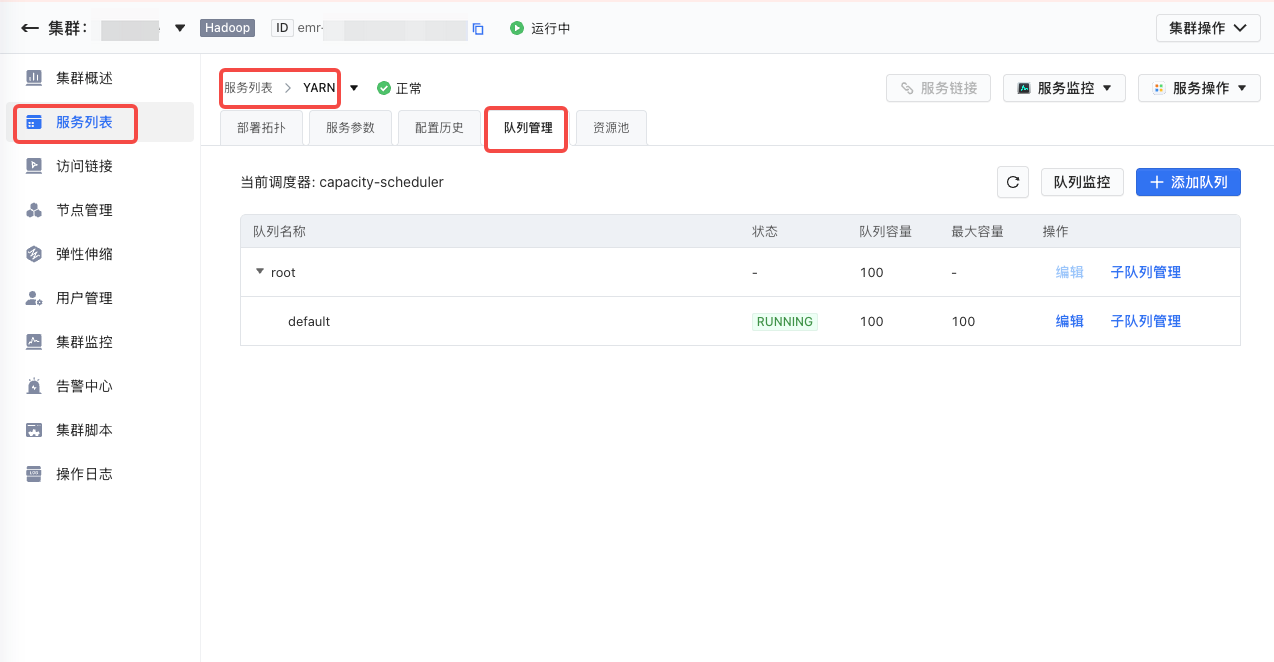Click the 集群概述 chart icon in sidebar
This screenshot has width=1274, height=662.
click(34, 78)
